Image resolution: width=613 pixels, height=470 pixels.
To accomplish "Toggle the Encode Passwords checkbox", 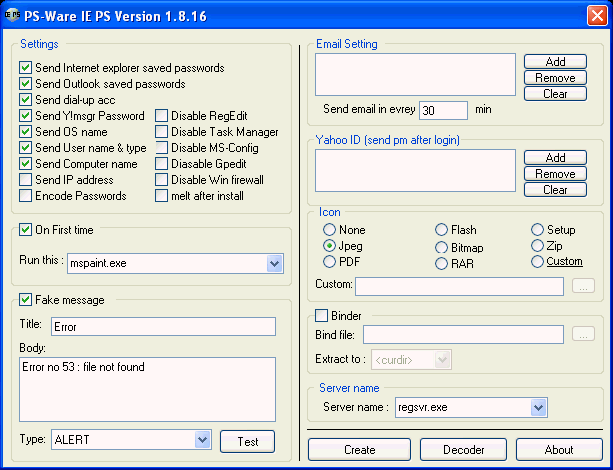I will click(x=26, y=196).
